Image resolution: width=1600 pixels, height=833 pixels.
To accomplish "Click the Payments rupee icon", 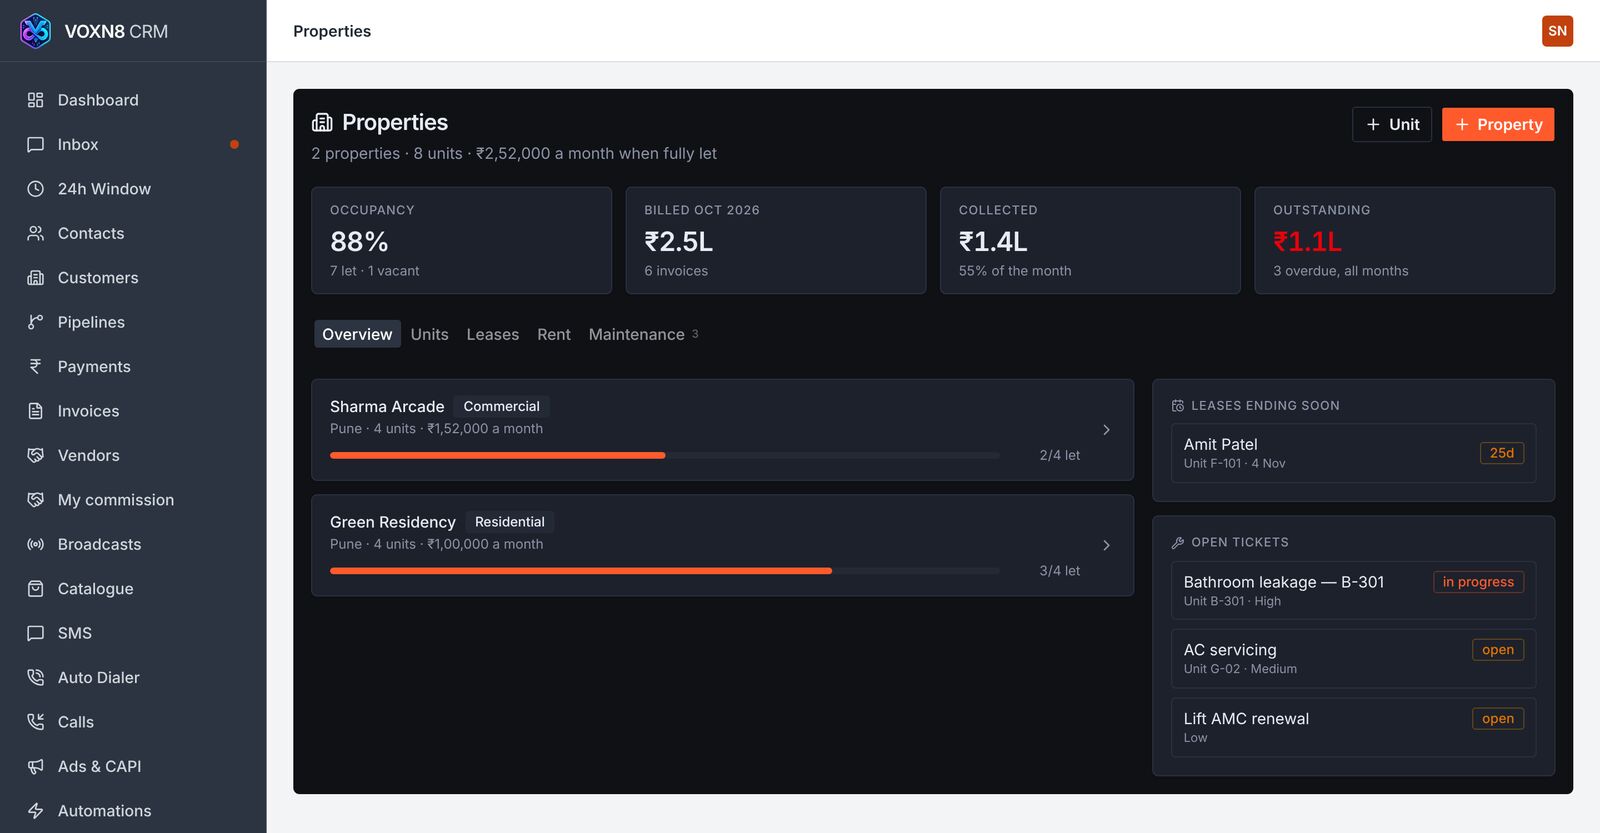I will coord(35,366).
